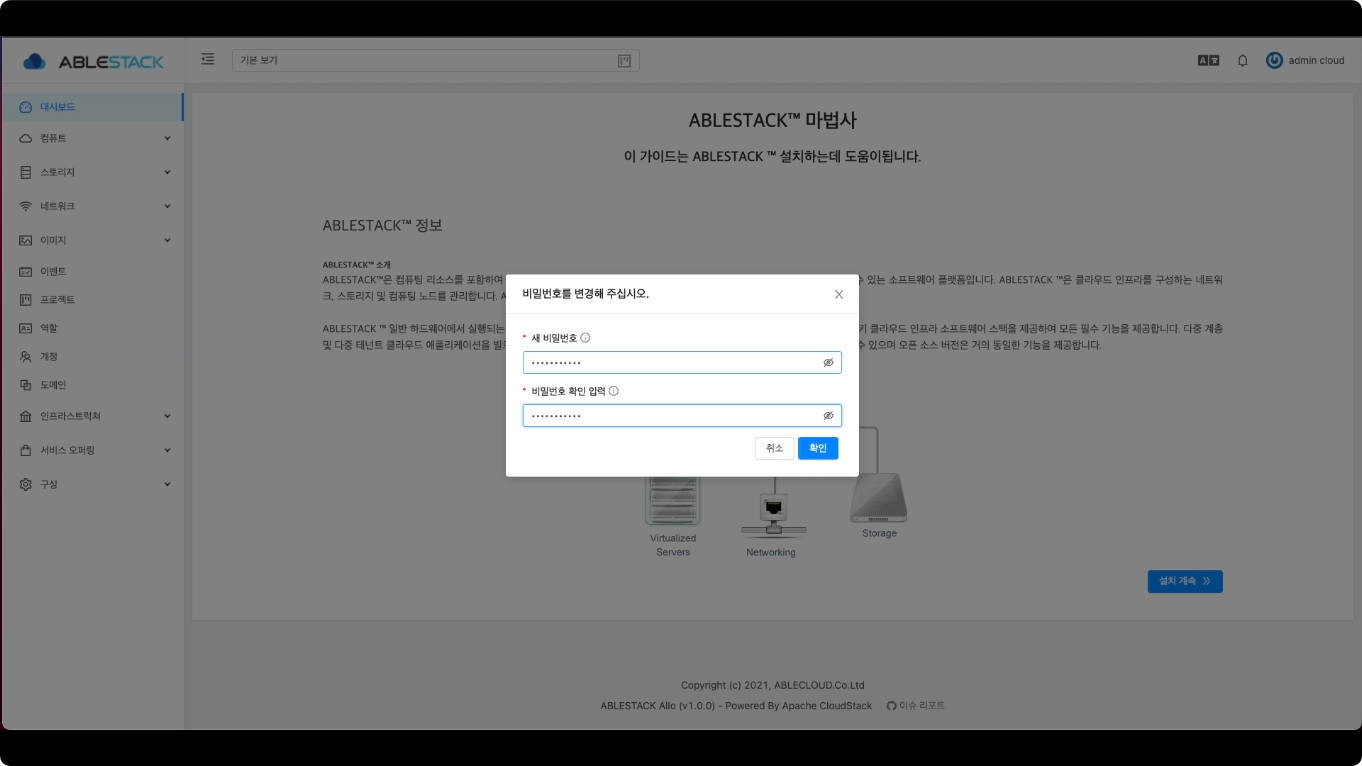This screenshot has width=1362, height=766.
Task: Click info icon next to 비밀번호 확인 입력
Action: tap(614, 391)
